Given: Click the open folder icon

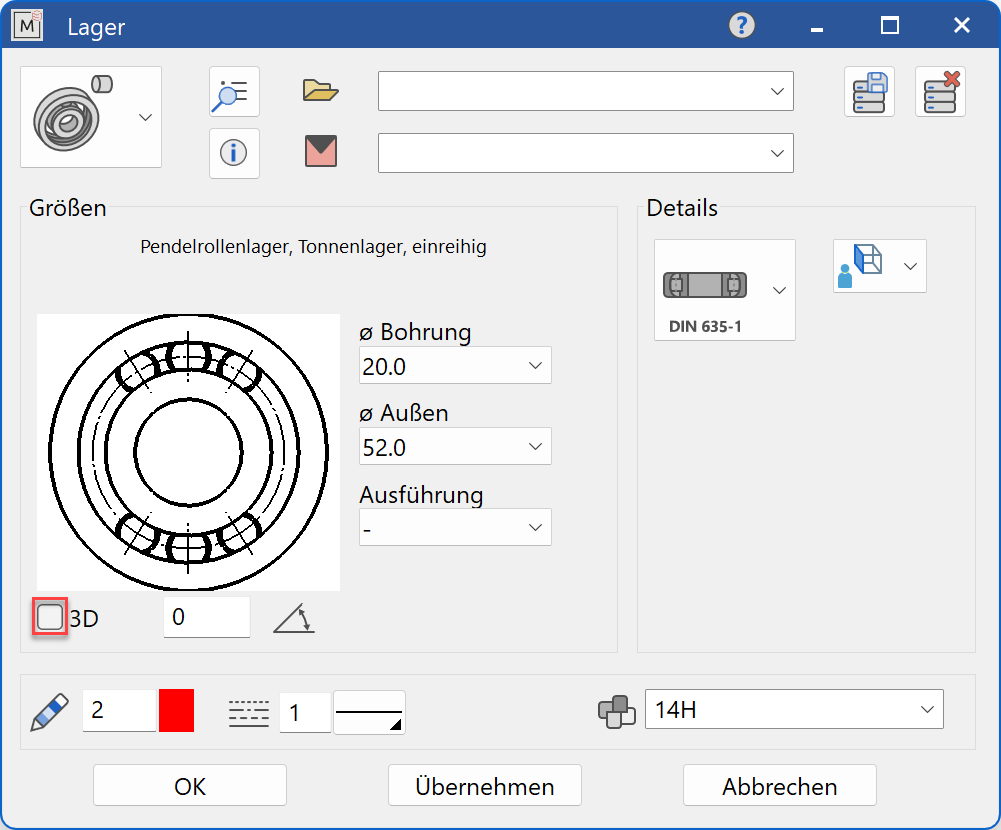Looking at the screenshot, I should pos(320,91).
